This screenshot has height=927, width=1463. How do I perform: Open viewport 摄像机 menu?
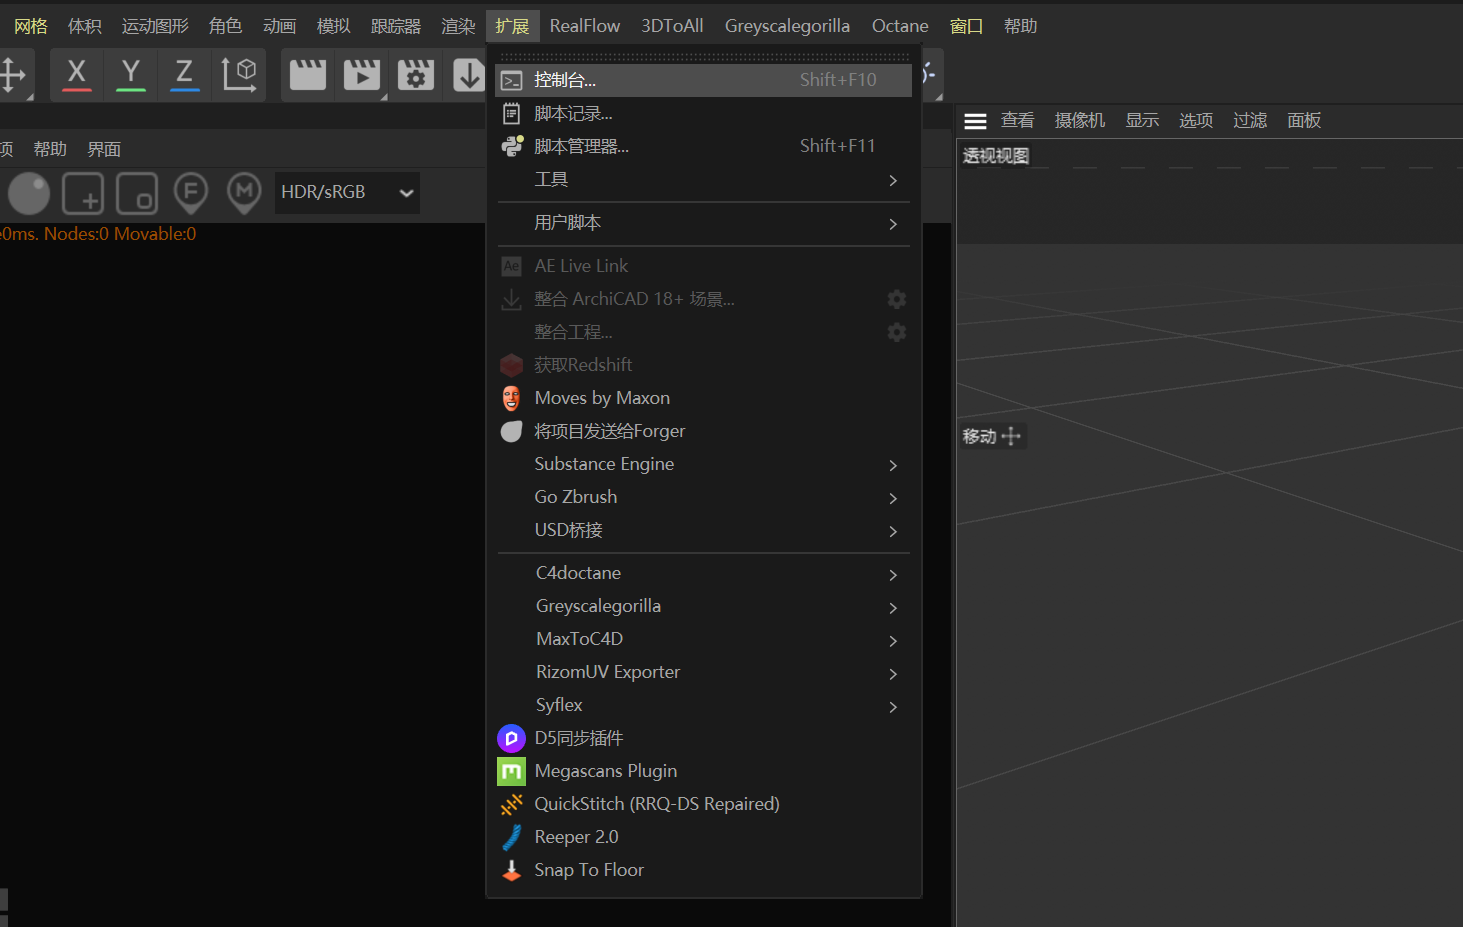pyautogui.click(x=1080, y=121)
